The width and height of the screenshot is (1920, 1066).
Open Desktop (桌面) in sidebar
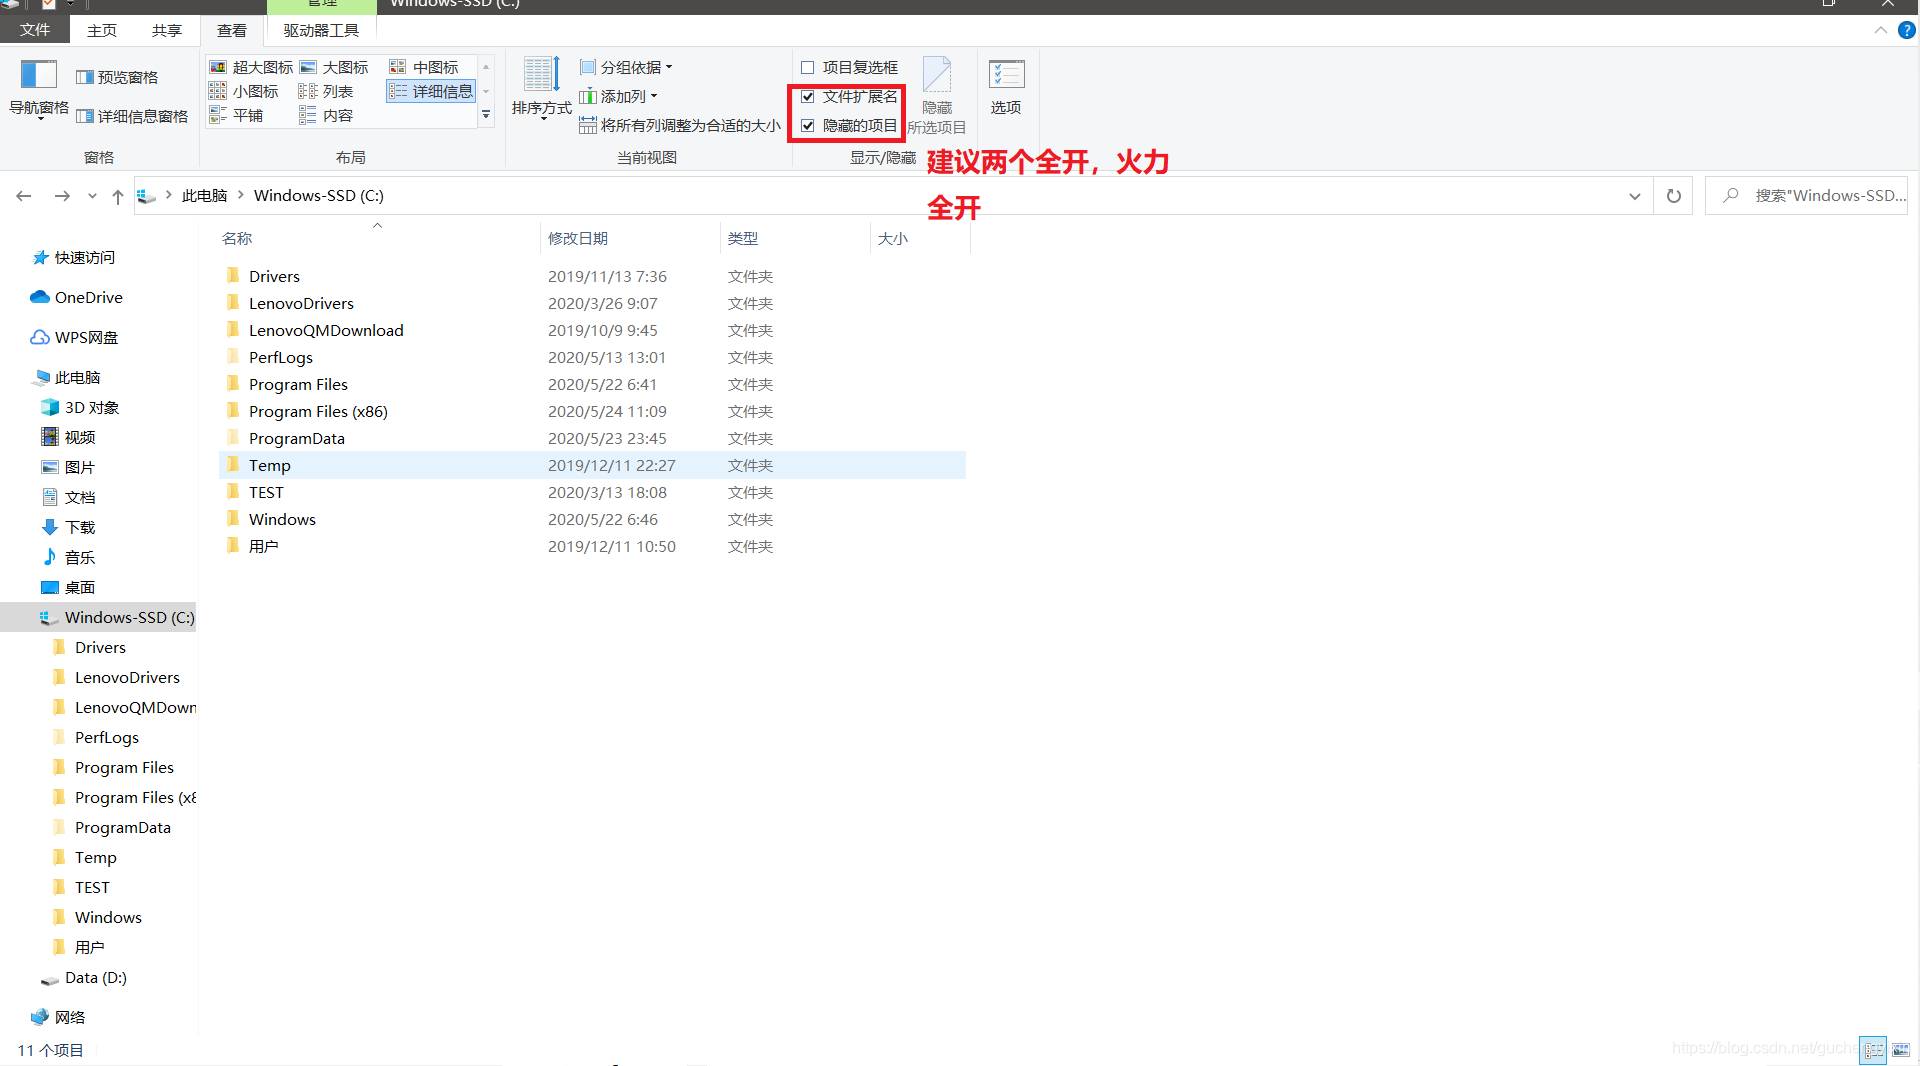[68, 587]
